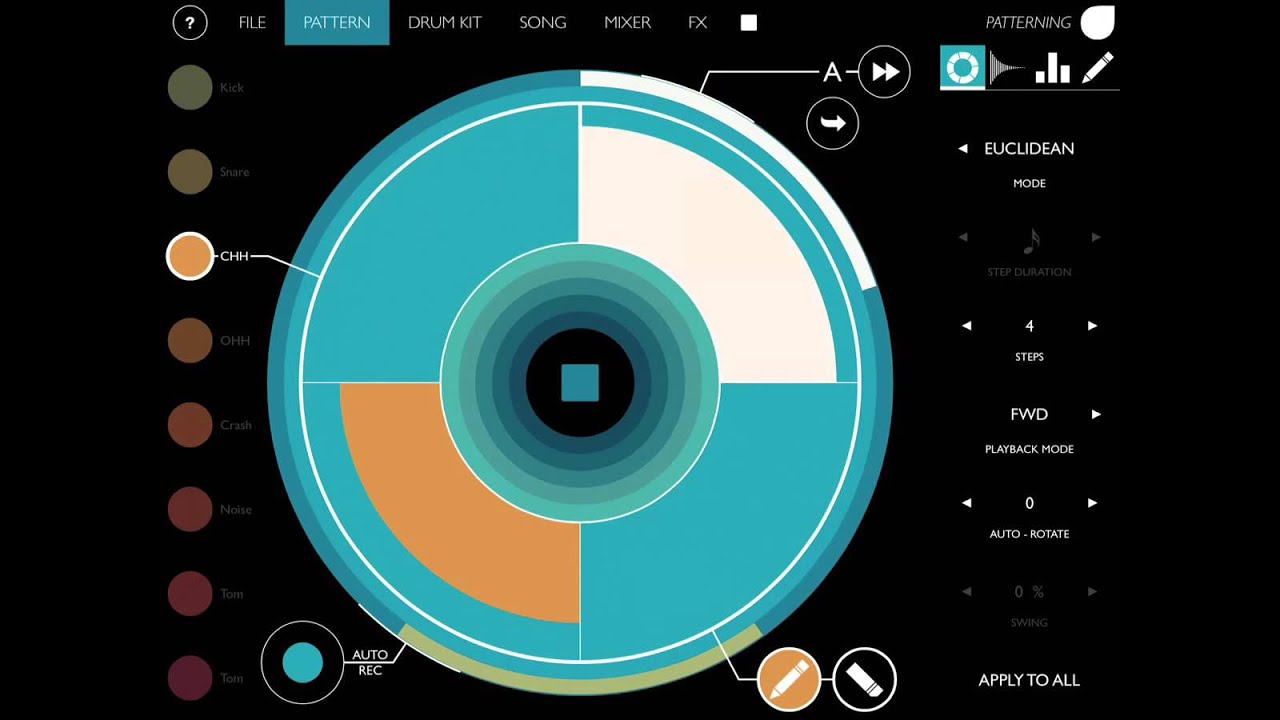Viewport: 1280px width, 720px height.
Task: Open the FILE menu
Action: pyautogui.click(x=252, y=22)
